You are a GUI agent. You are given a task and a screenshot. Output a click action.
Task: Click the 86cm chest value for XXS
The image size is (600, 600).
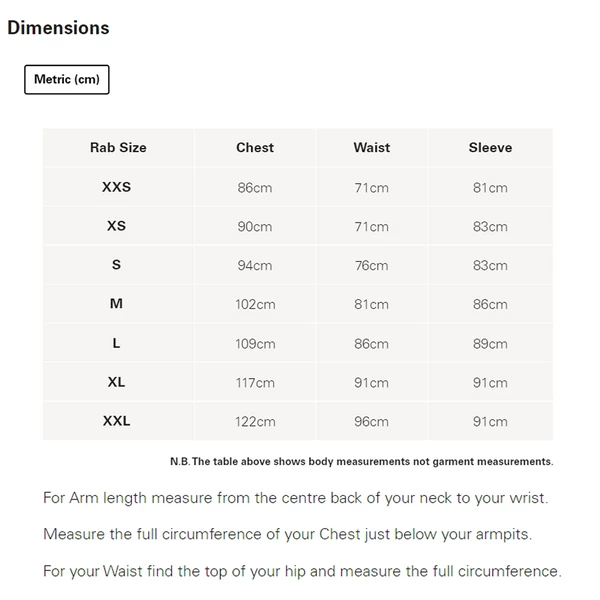[x=255, y=188]
